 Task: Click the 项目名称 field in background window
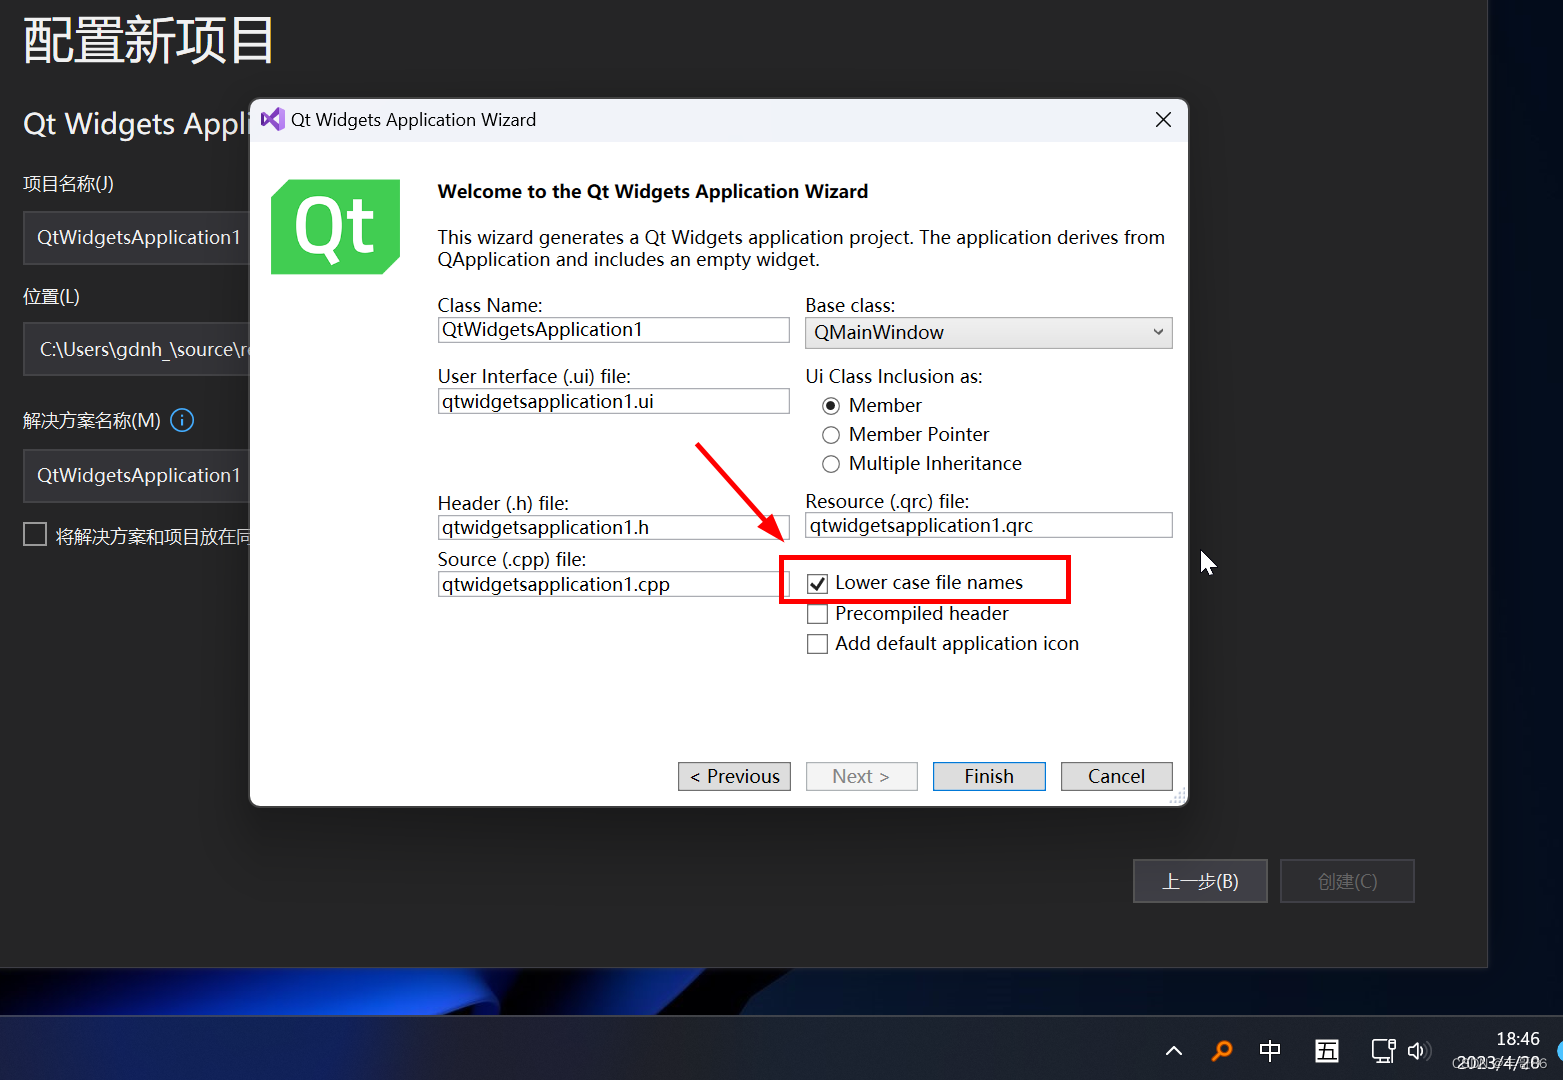click(136, 238)
